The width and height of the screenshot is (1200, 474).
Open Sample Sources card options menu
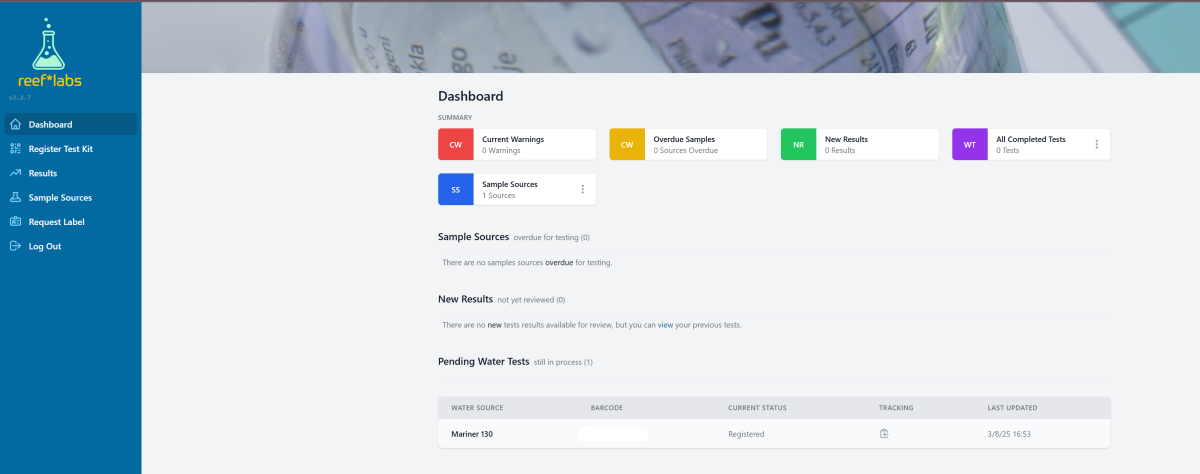(582, 189)
